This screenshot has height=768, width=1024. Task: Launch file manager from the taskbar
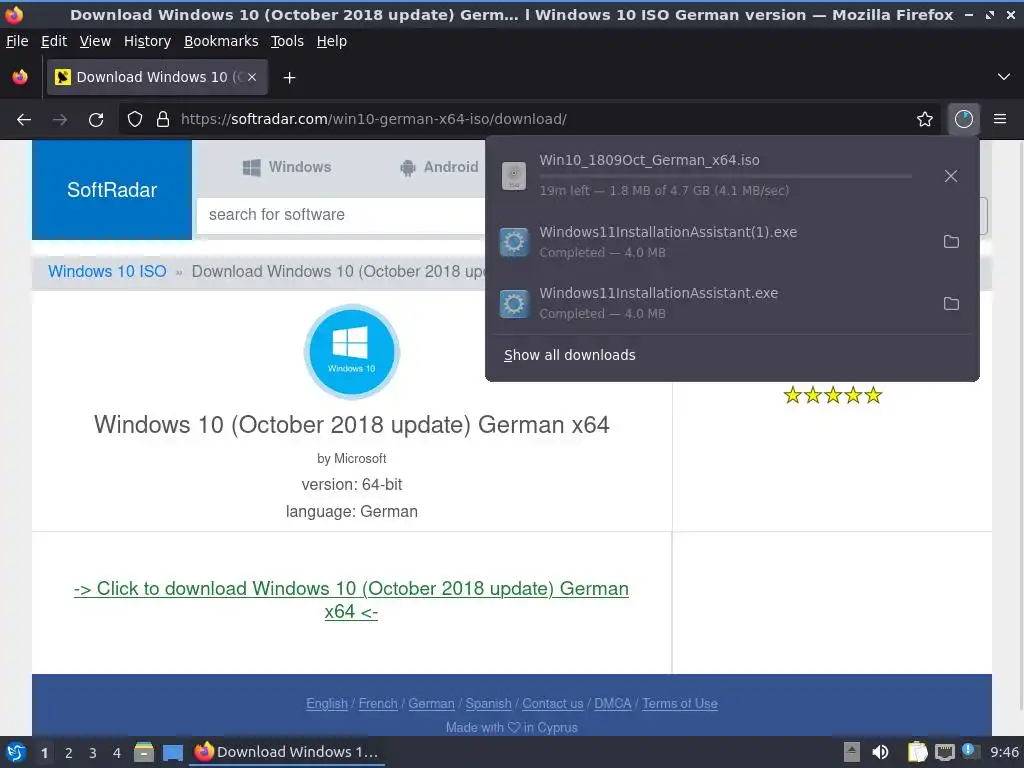144,752
